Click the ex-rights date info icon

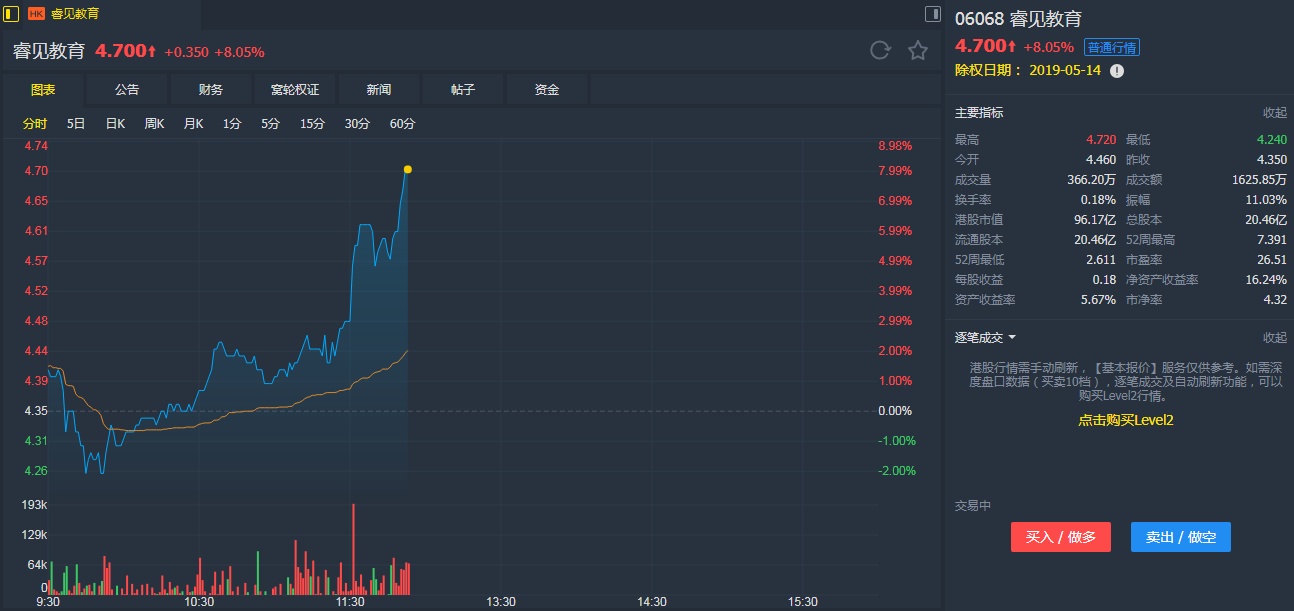tap(1117, 71)
